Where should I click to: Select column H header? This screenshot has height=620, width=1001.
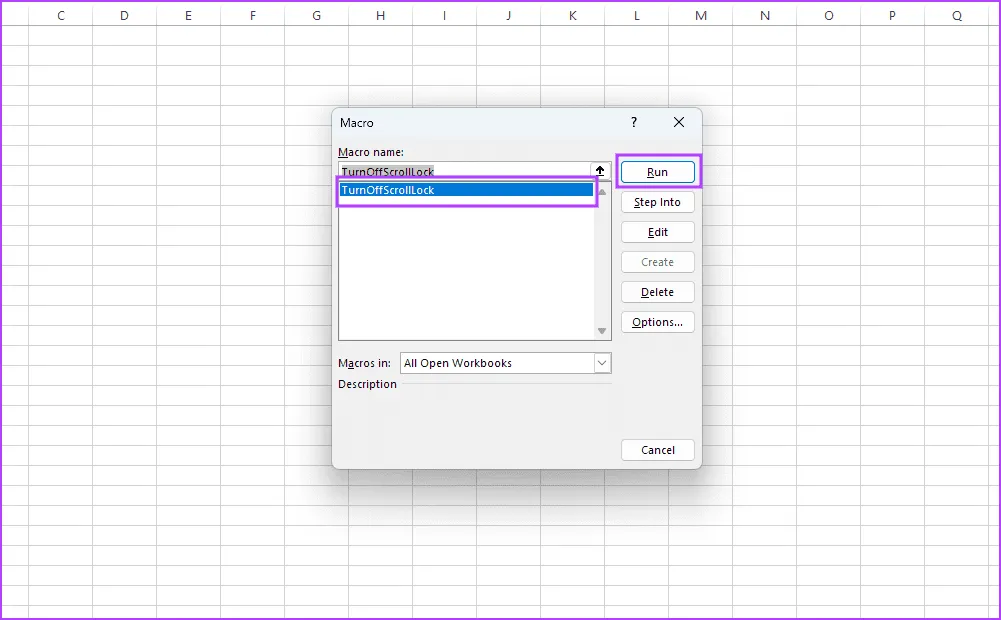pos(380,16)
